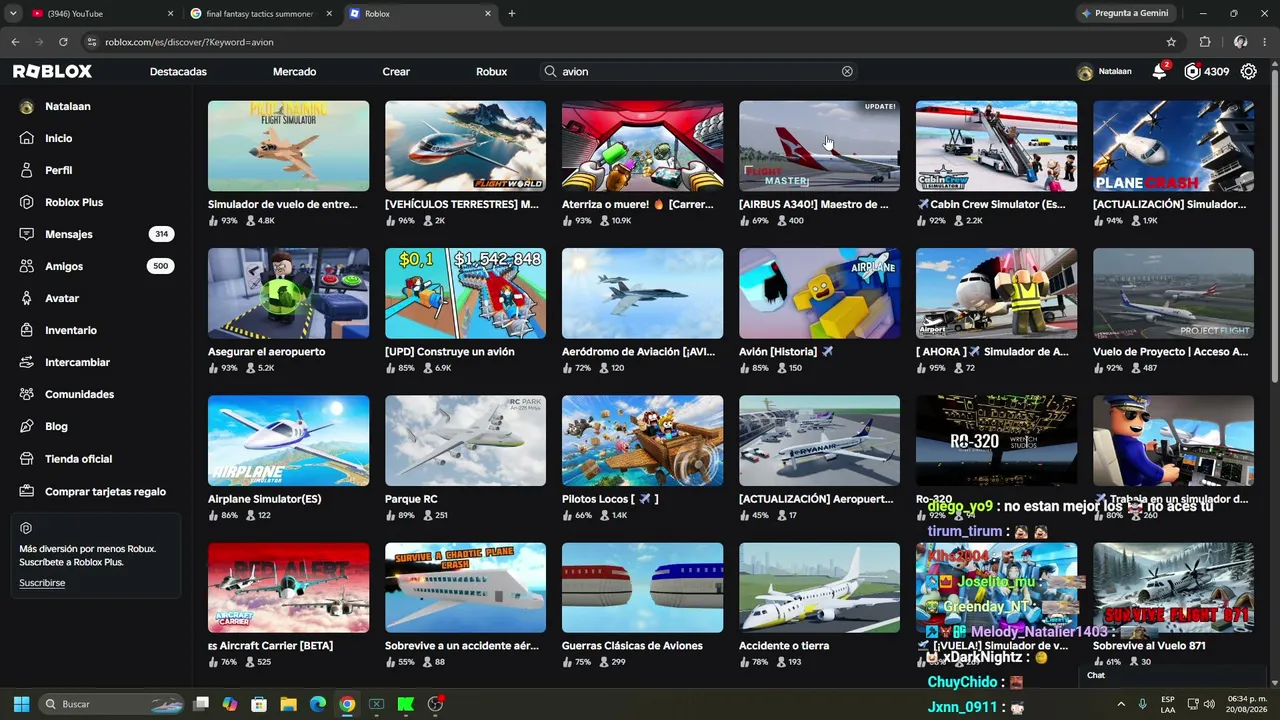Click Suscribirse link for Roblox Plus

pyautogui.click(x=42, y=583)
